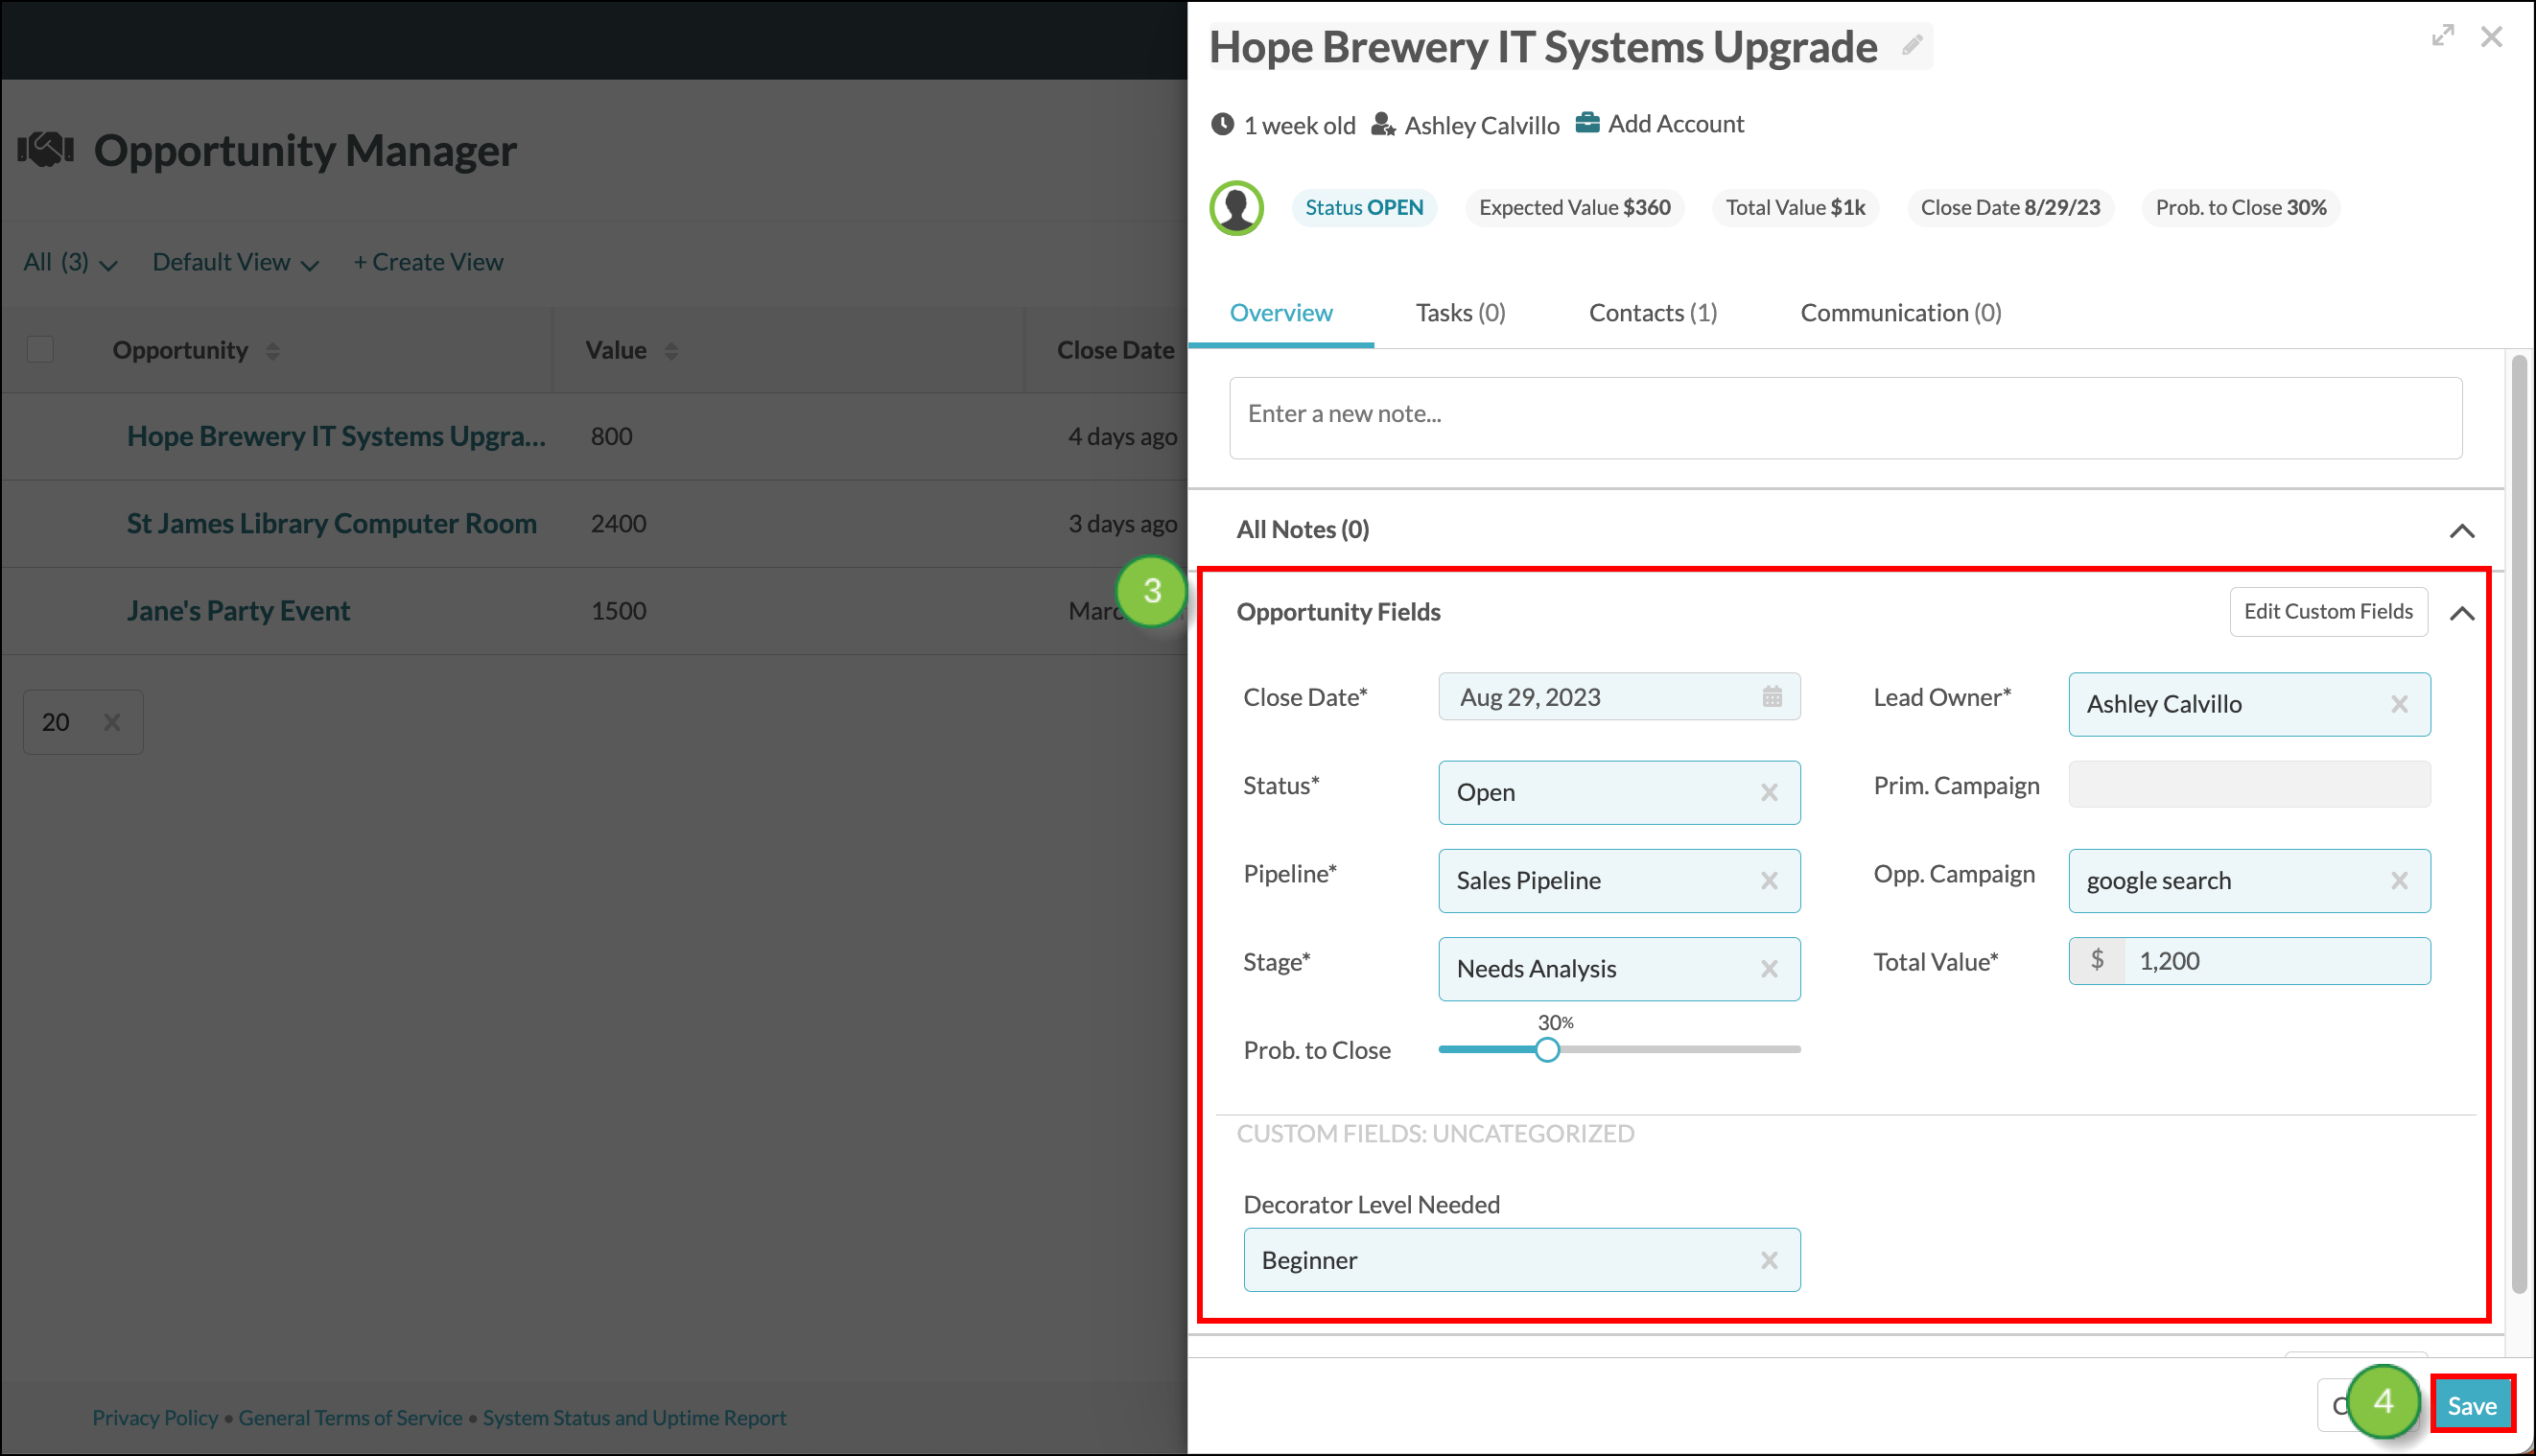Toggle the select-all checkbox in table header
Viewport: 2536px width, 1456px height.
40,350
